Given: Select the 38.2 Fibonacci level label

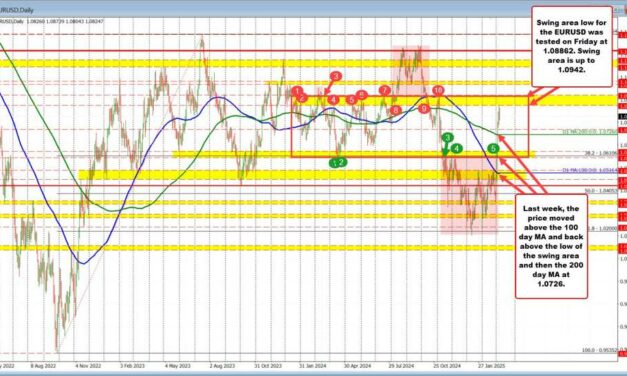Looking at the screenshot, I should 600,153.
